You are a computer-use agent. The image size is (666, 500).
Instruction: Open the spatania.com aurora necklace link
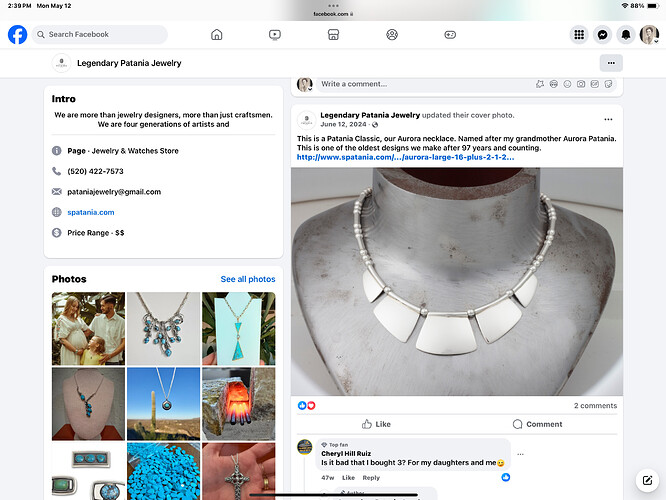click(405, 157)
